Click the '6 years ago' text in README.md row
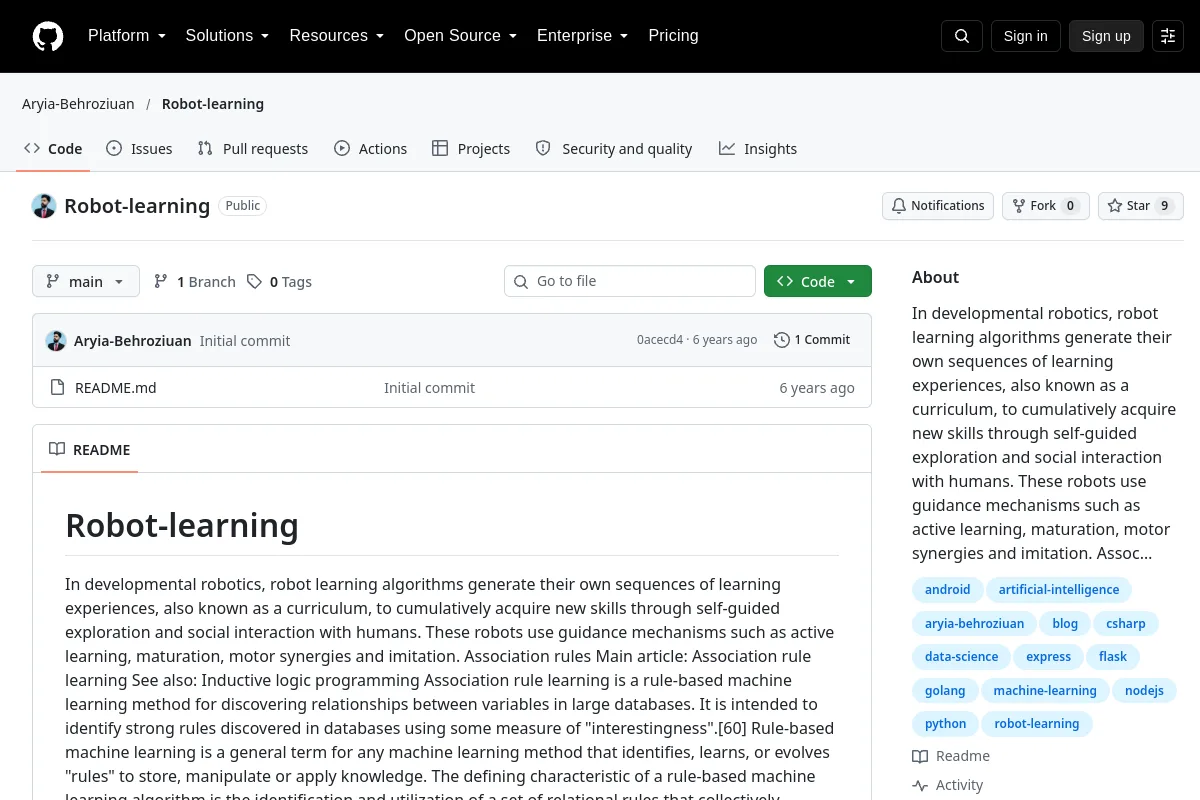 click(817, 388)
